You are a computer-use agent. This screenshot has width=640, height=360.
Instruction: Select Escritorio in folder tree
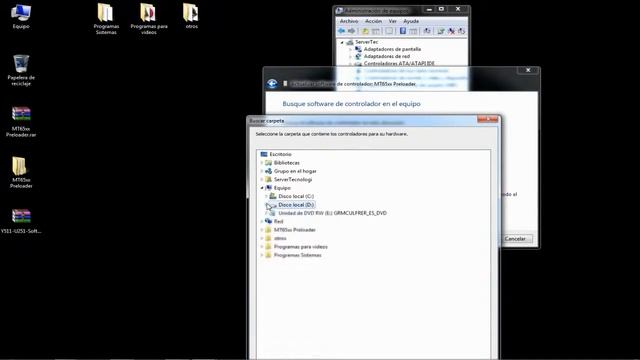[x=280, y=154]
